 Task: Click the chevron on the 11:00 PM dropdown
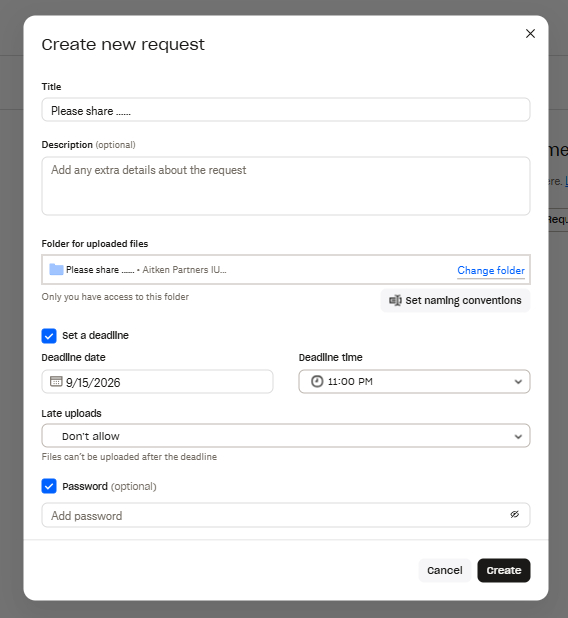(x=518, y=382)
